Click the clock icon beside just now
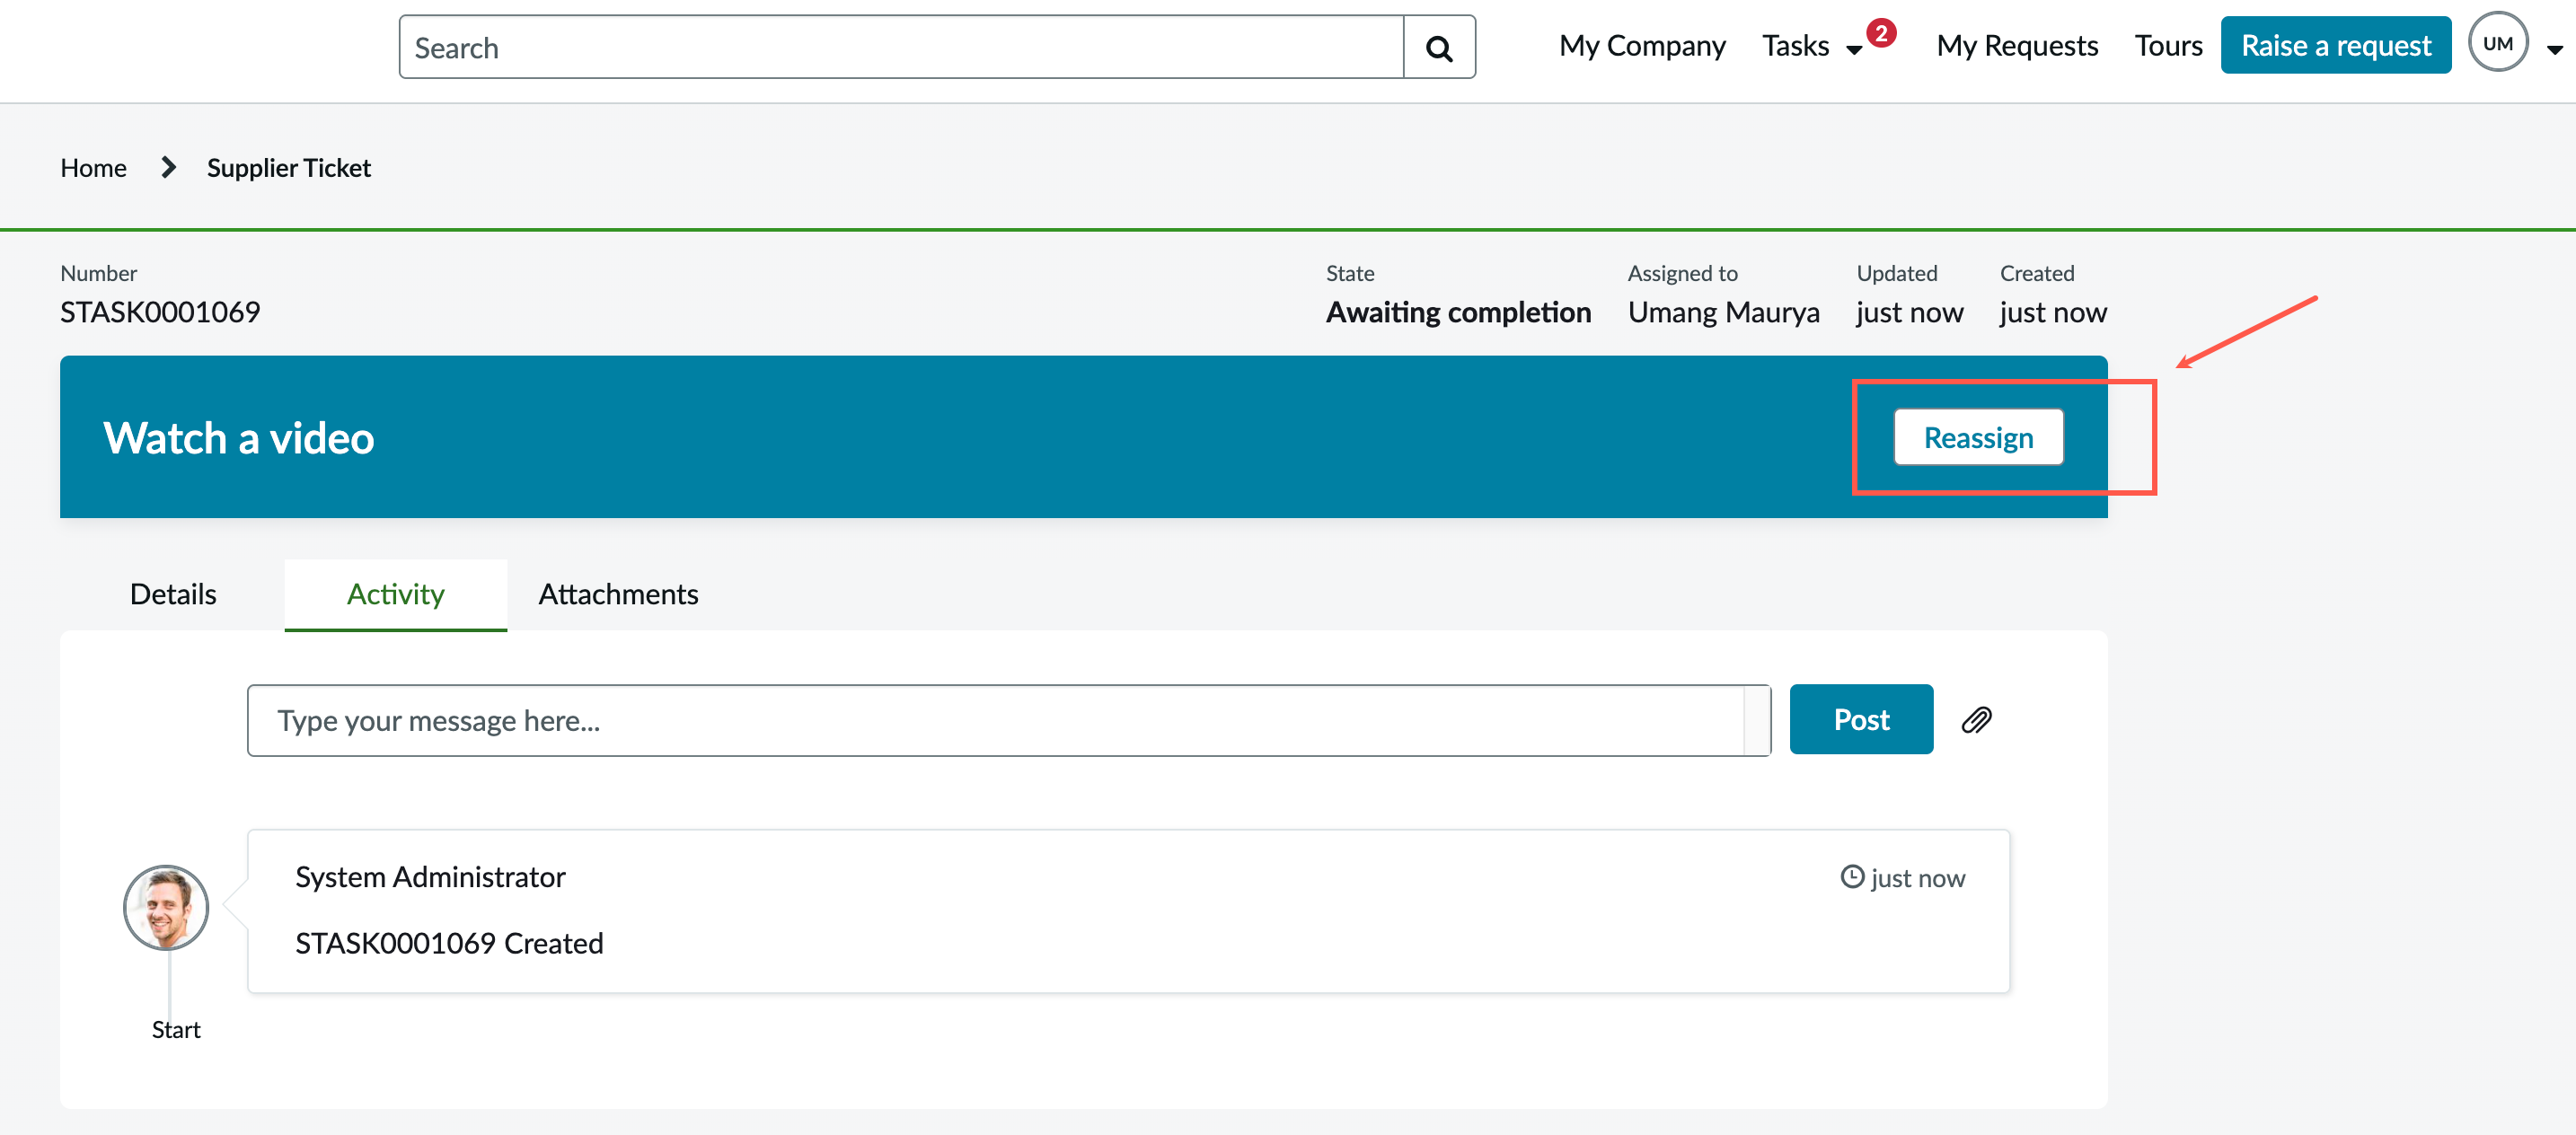The height and width of the screenshot is (1135, 2576). (1852, 877)
